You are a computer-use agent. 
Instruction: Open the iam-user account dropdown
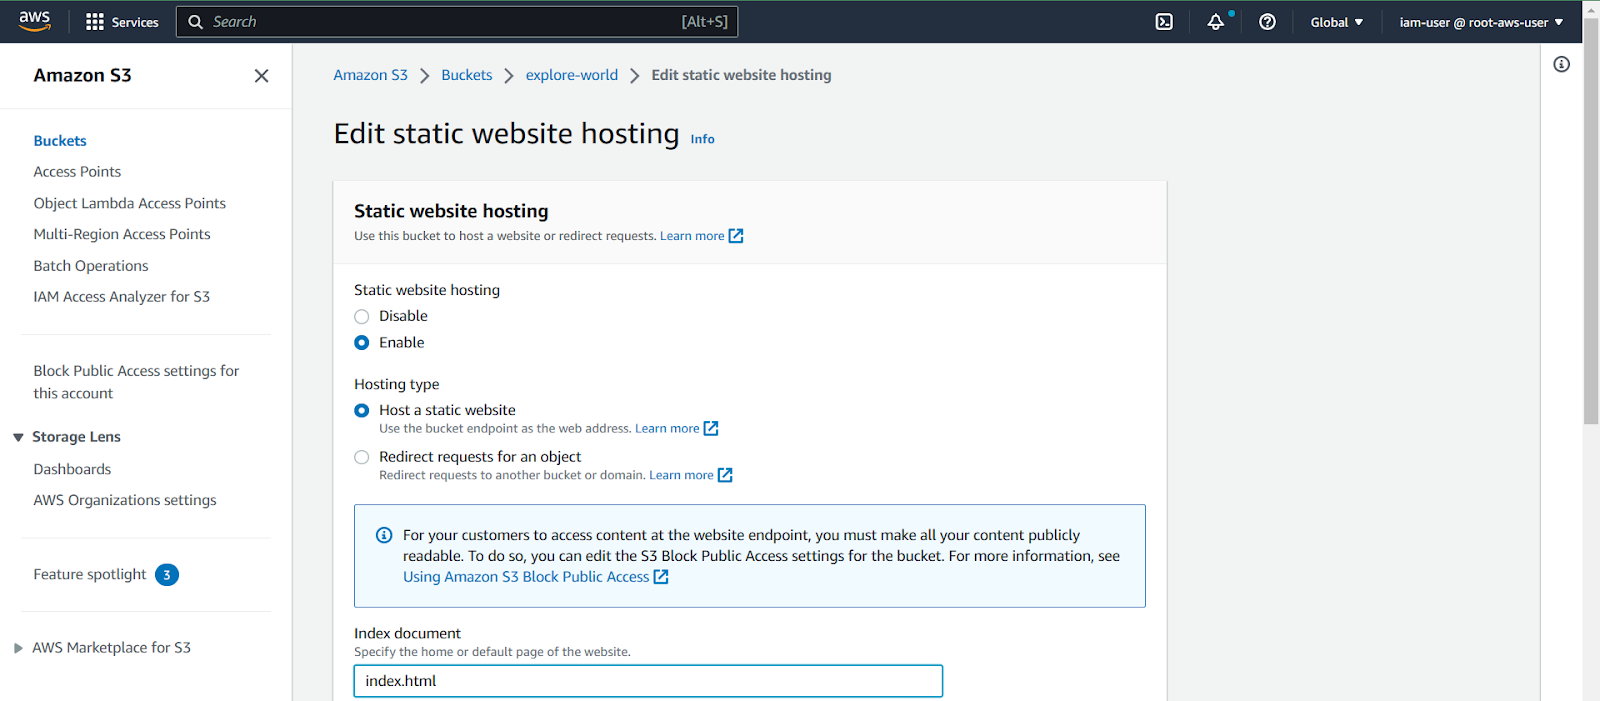[x=1481, y=22]
